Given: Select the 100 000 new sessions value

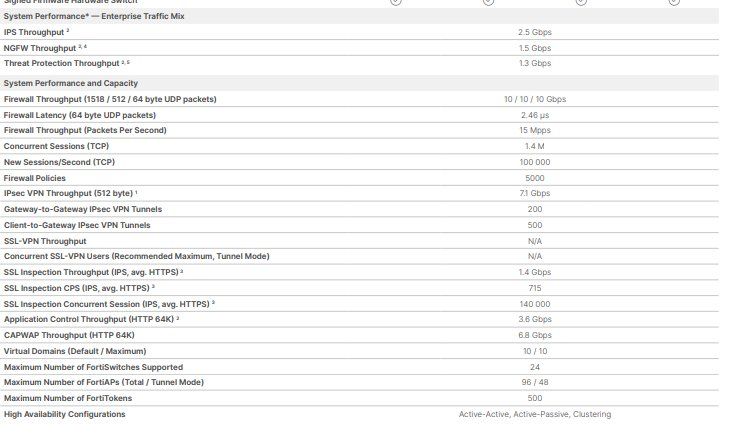Looking at the screenshot, I should coord(535,162).
